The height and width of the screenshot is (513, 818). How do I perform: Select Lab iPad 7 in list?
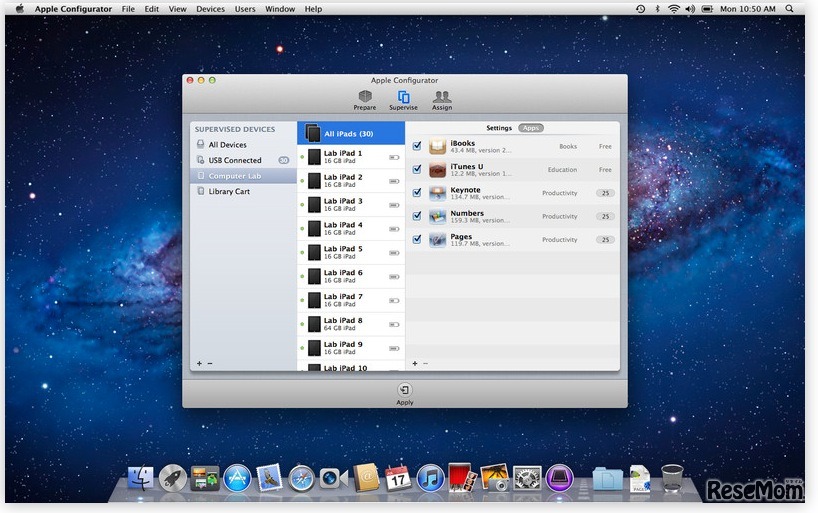[x=351, y=301]
